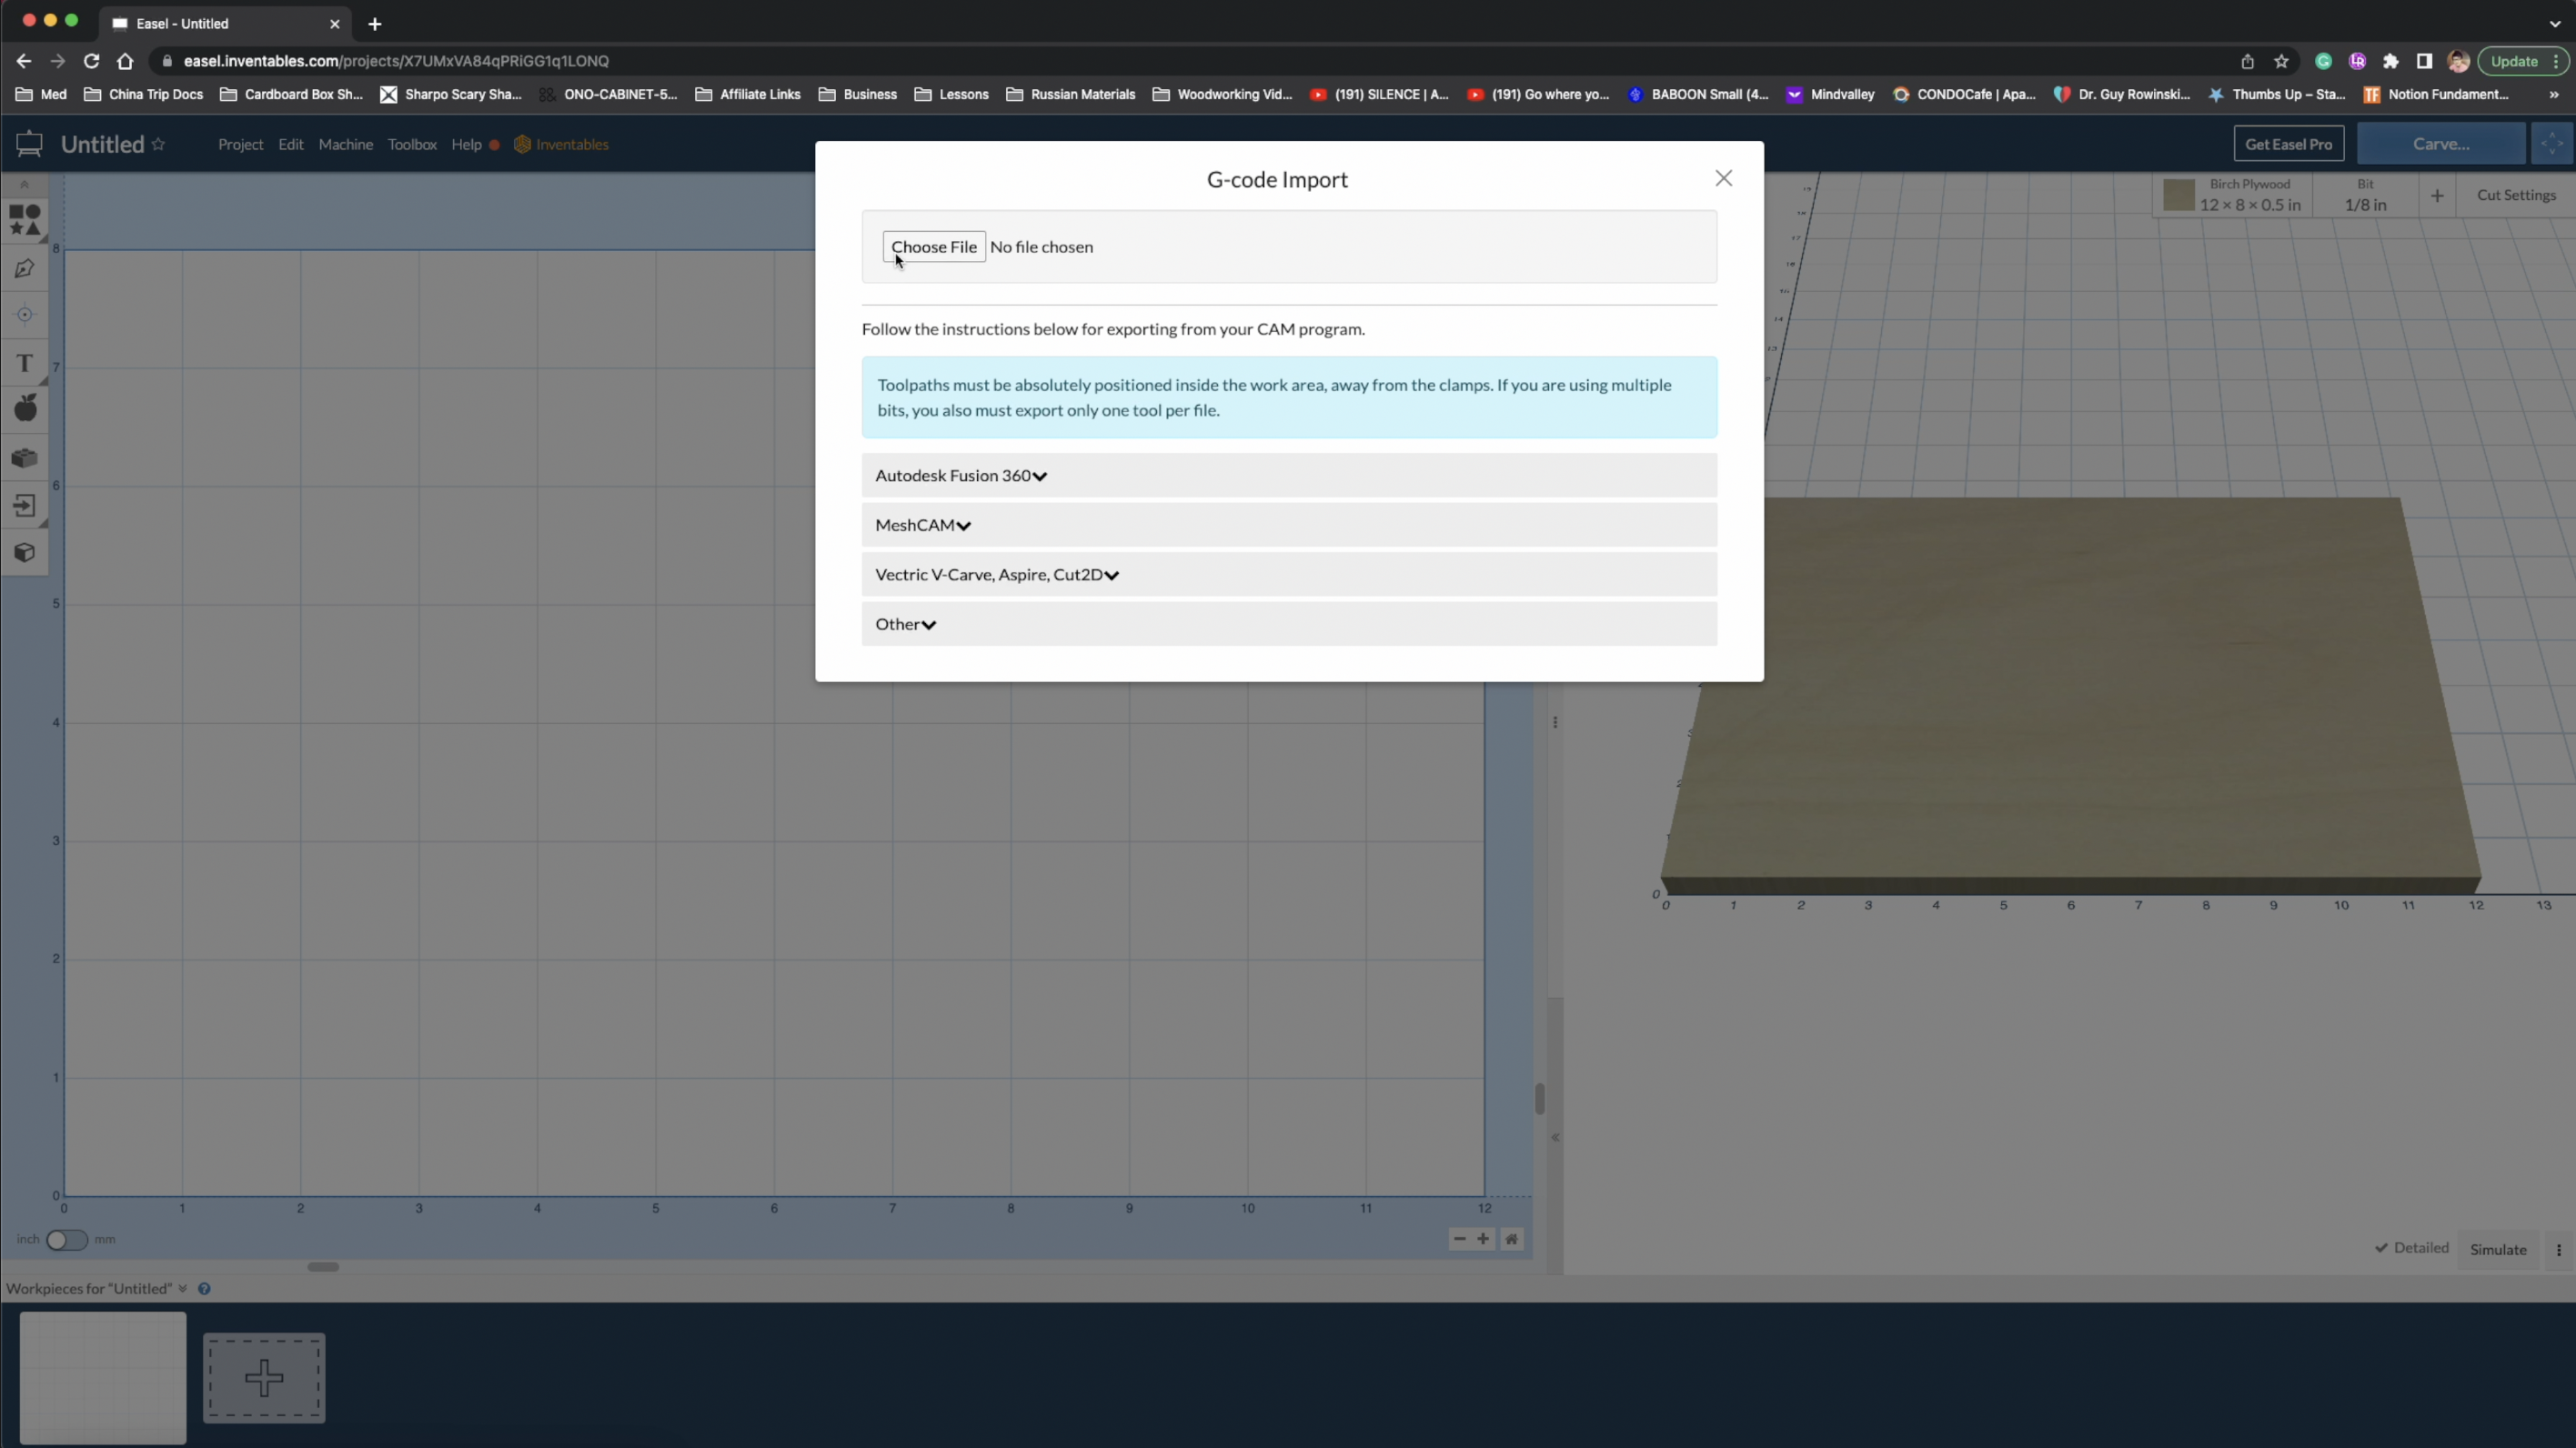This screenshot has width=2576, height=1448.
Task: Star the Untitled project title
Action: (158, 144)
